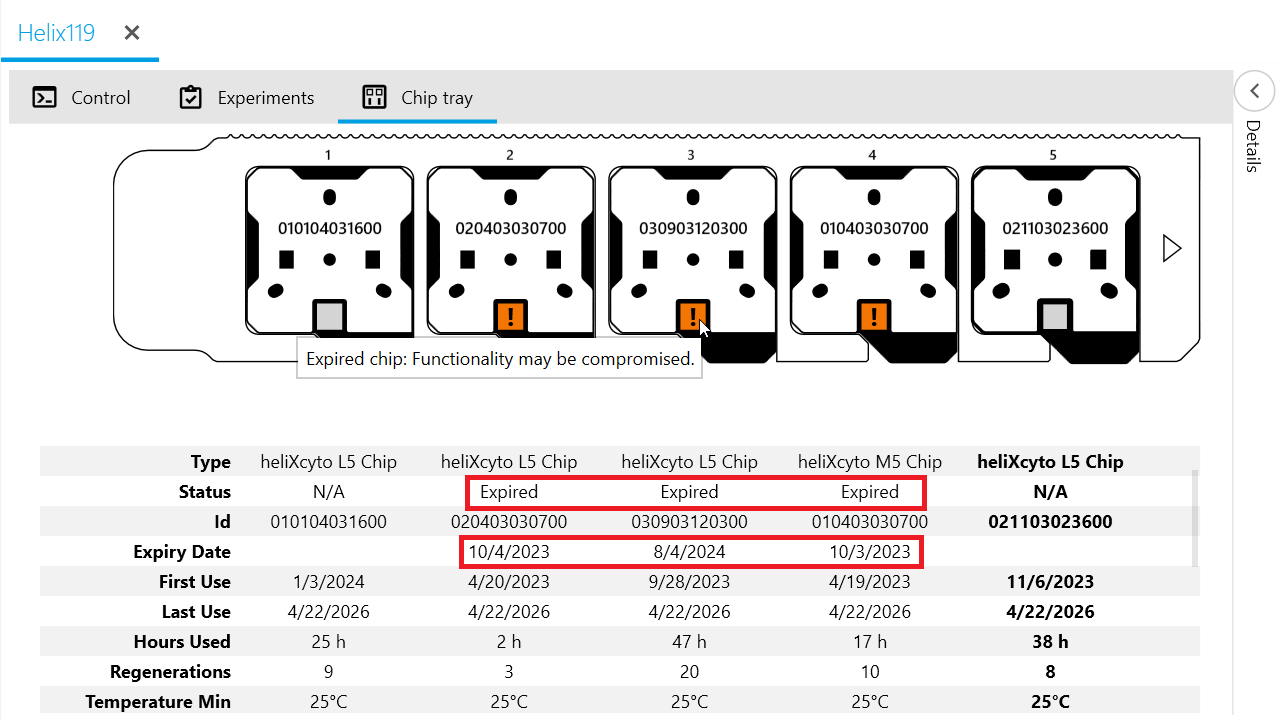Show next chips with the right arrow
1280x720 pixels.
pos(1173,248)
